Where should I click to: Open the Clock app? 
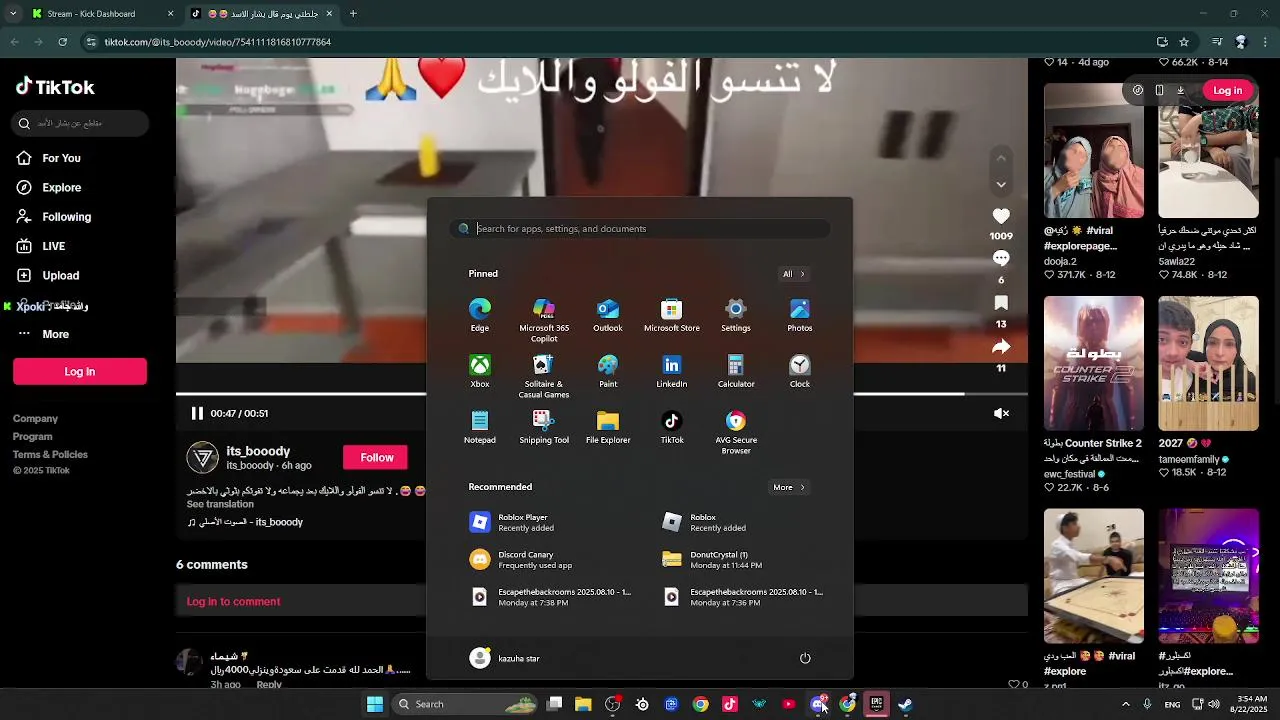pyautogui.click(x=800, y=371)
